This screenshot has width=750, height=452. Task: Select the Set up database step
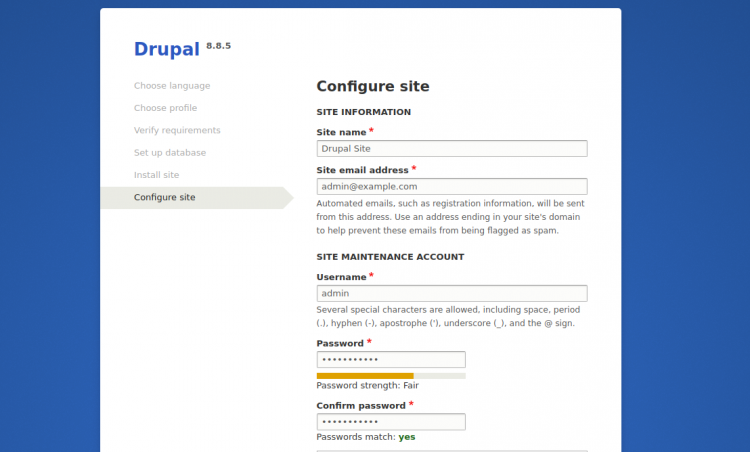click(170, 153)
